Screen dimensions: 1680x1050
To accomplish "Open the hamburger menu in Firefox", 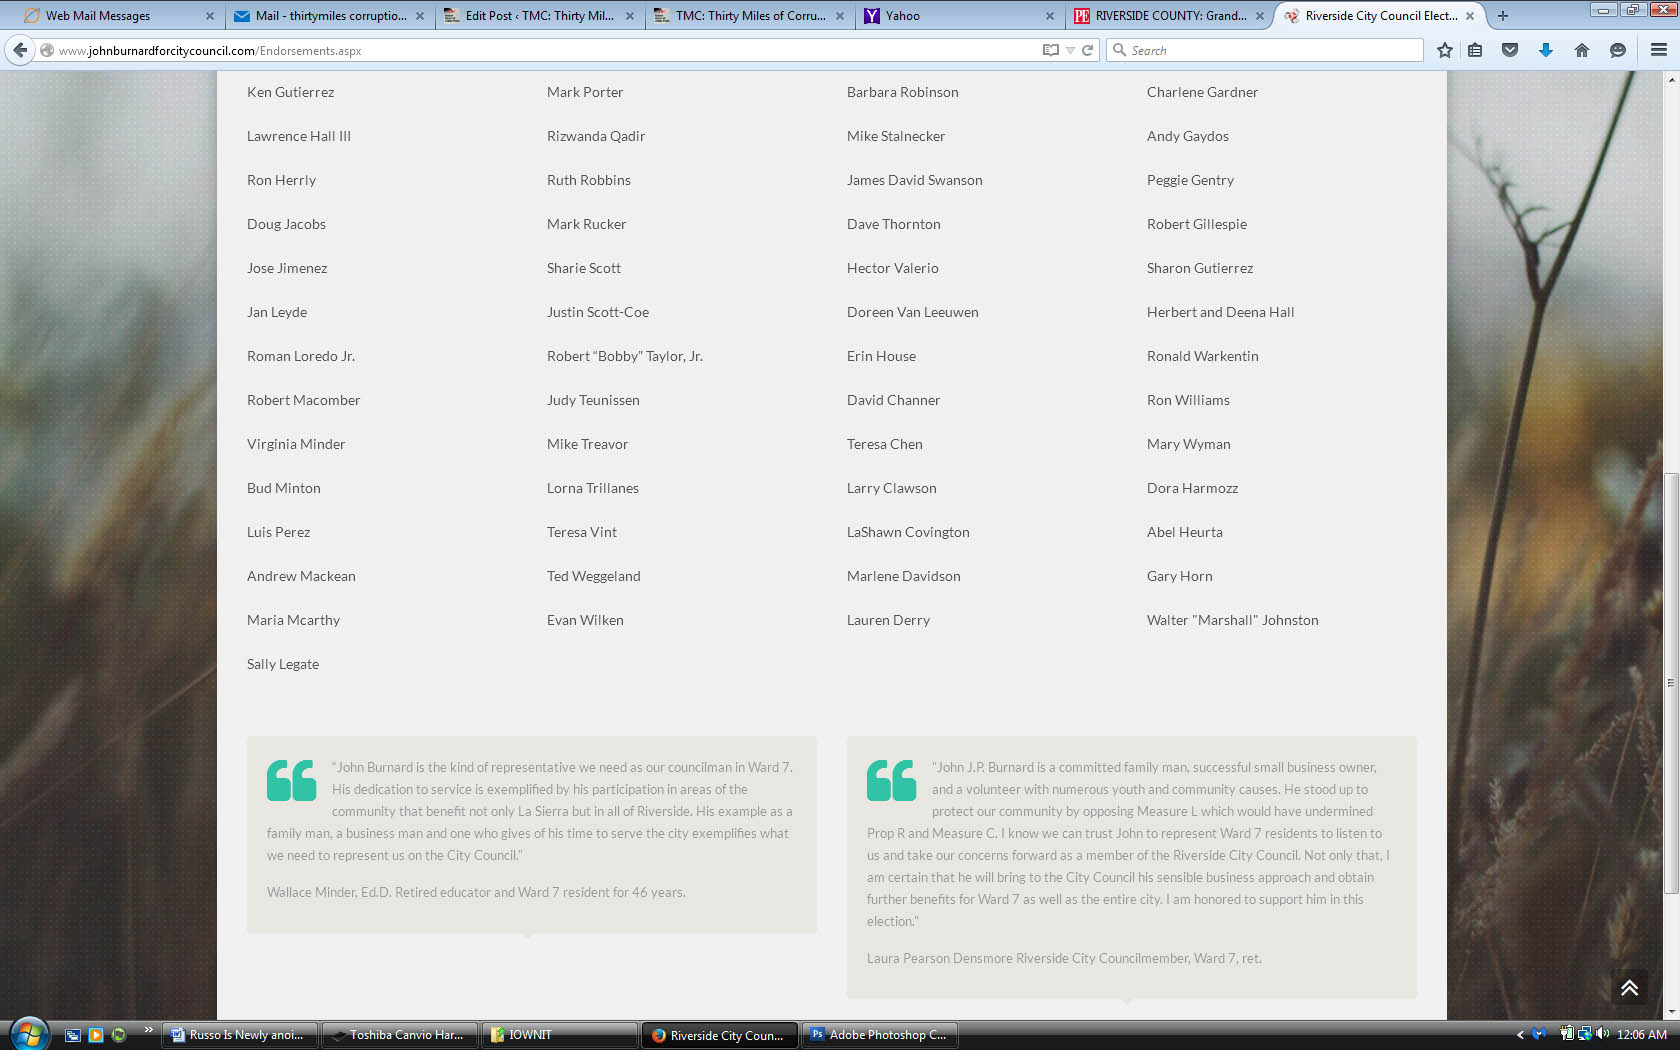I will coord(1658,50).
